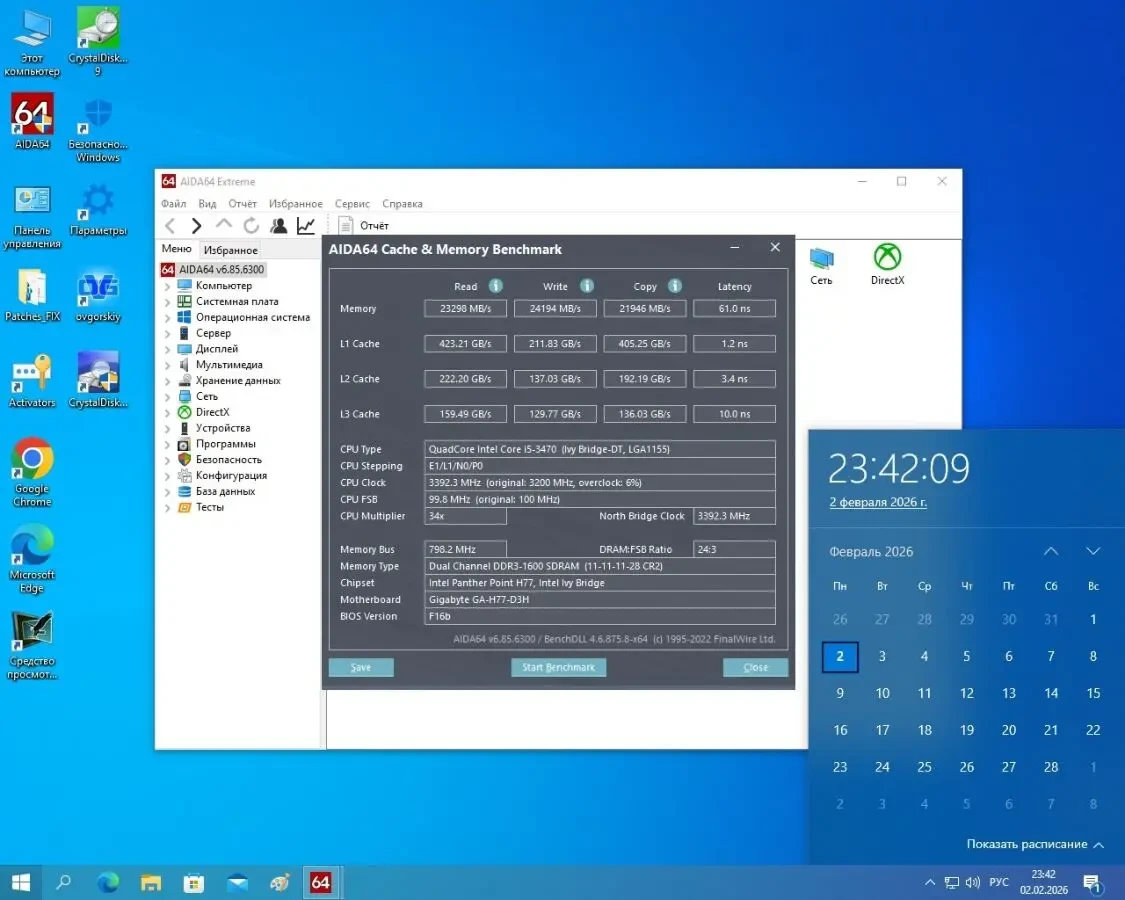1125x900 pixels.
Task: Select ovgorskiy desktop shortcut
Action: point(98,296)
